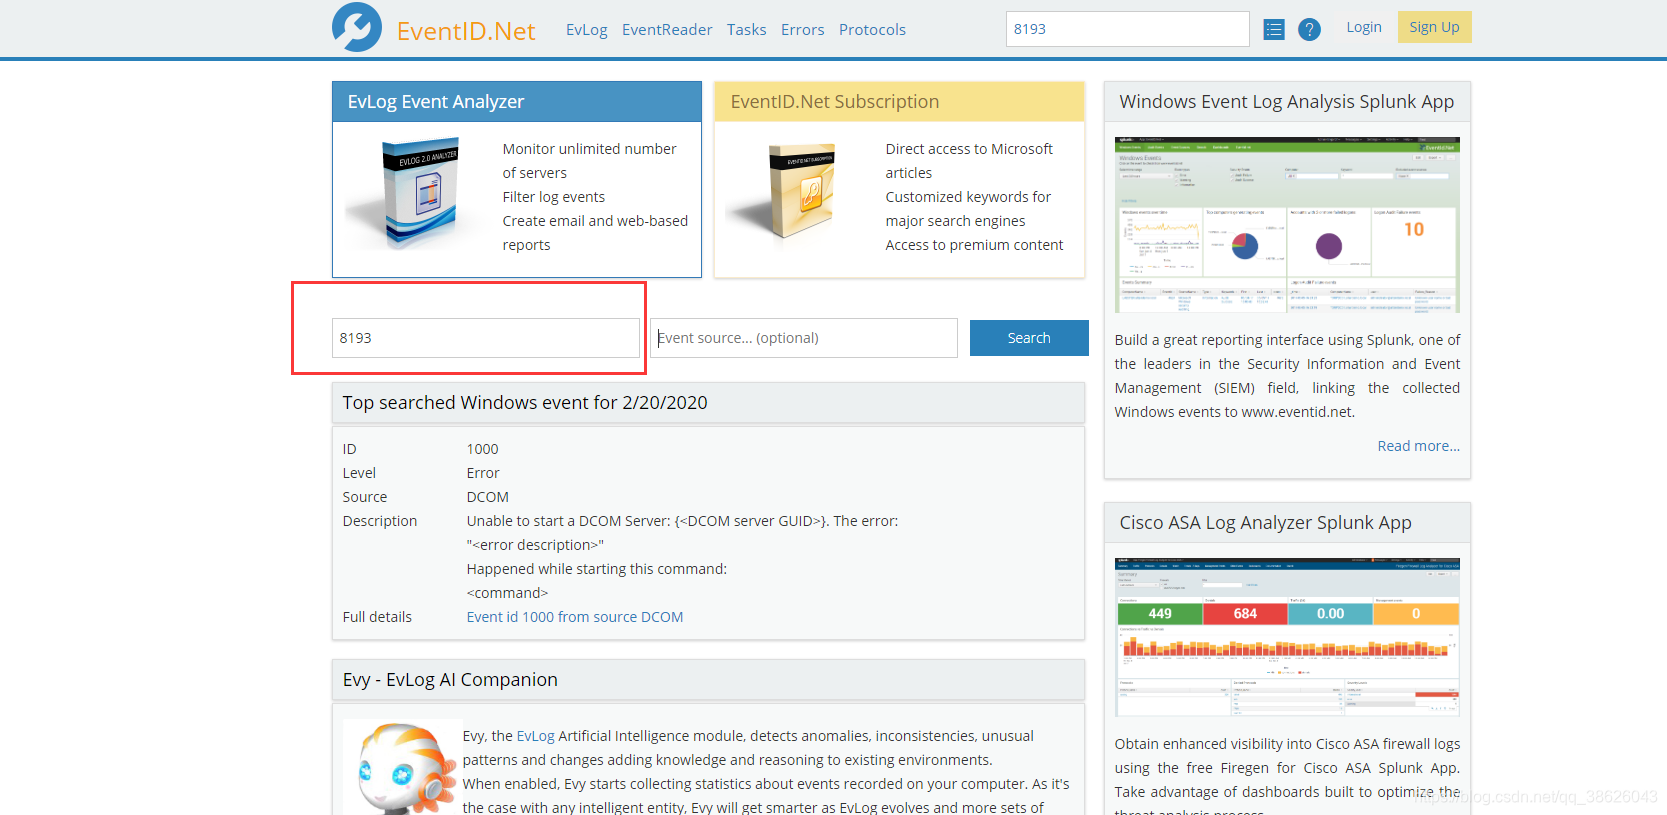Open the EventReader menu item
This screenshot has height=815, width=1667.
point(667,30)
